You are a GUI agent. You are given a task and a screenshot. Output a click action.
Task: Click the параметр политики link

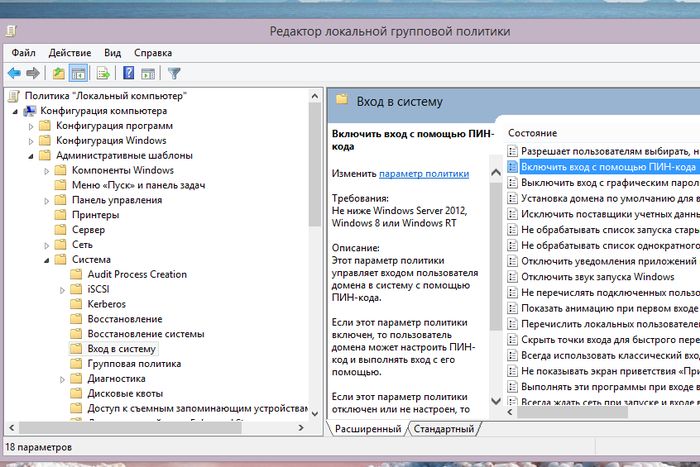click(x=424, y=174)
